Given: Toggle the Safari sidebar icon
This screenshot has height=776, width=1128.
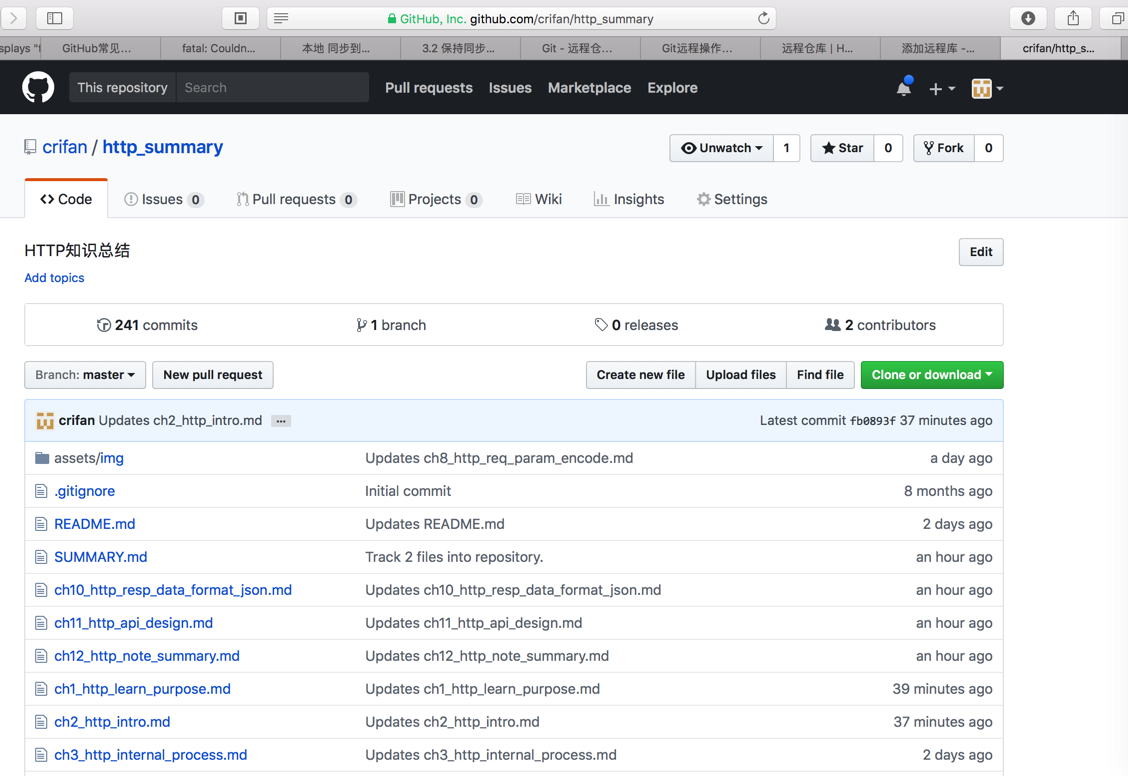Looking at the screenshot, I should (55, 18).
